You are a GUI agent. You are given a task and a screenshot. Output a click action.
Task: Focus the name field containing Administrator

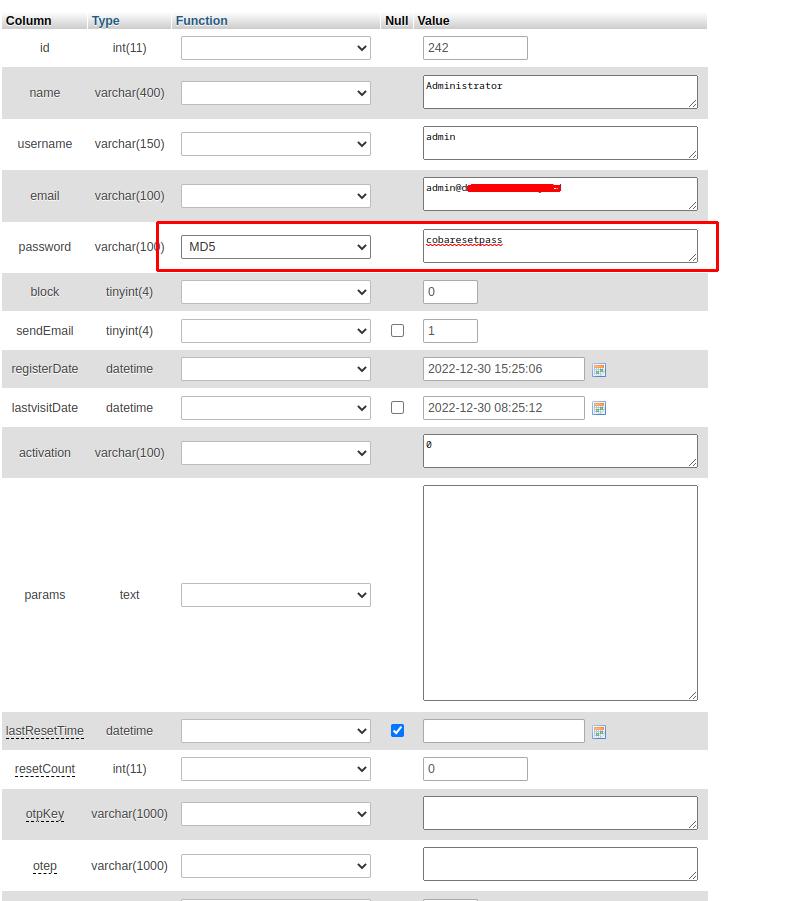point(559,92)
